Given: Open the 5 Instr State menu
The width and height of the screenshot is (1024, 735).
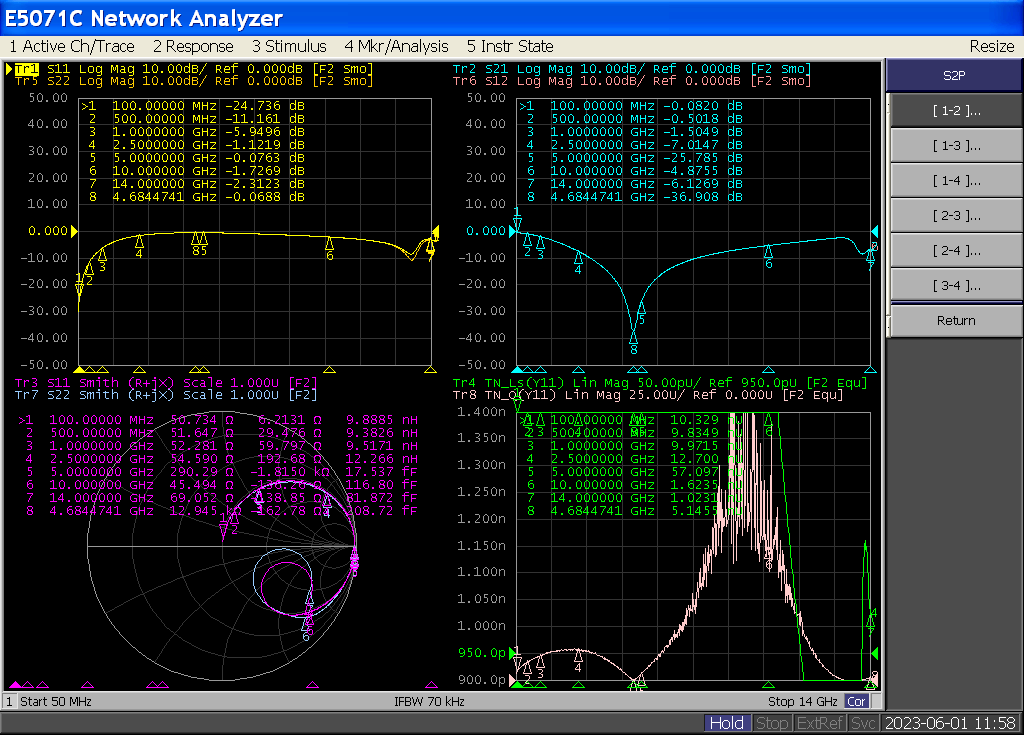Looking at the screenshot, I should point(510,46).
